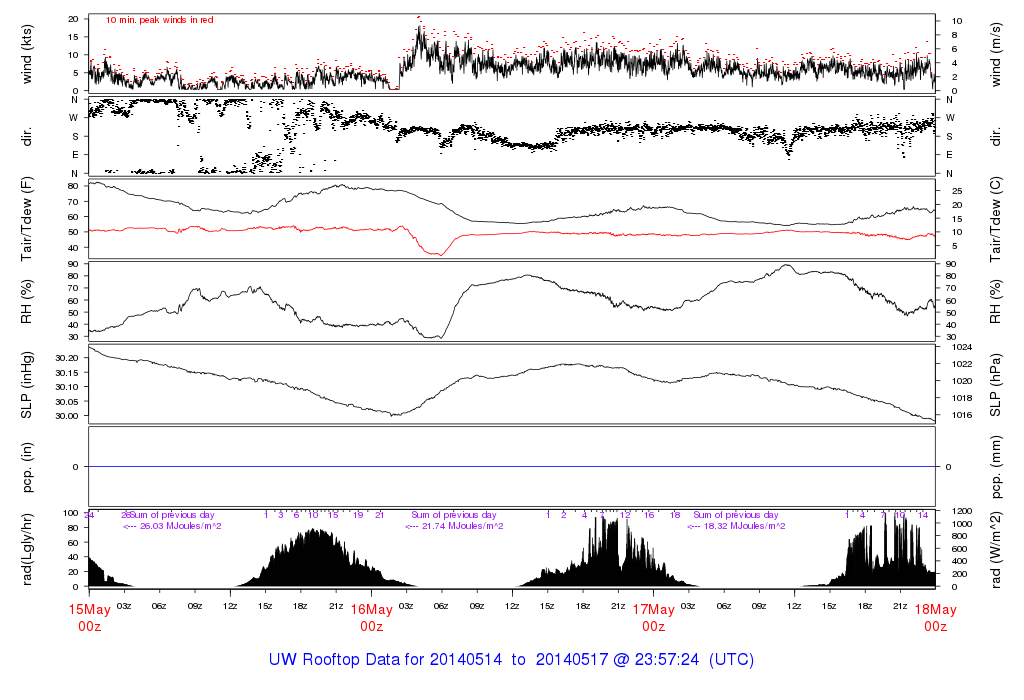Image resolution: width=1024 pixels, height=700 pixels.
Task: Click the '16May' date label
Action: (372, 610)
